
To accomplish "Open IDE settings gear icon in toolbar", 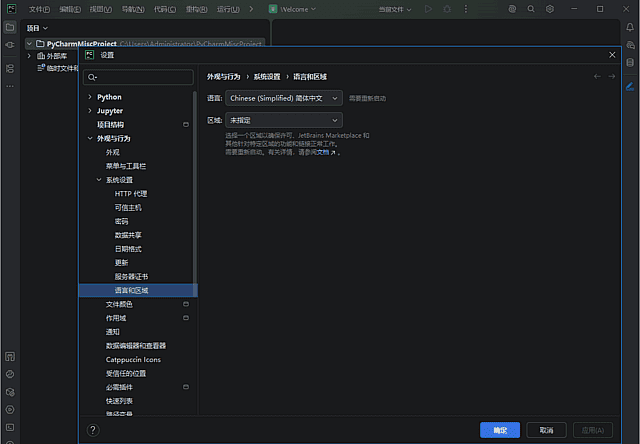I will [550, 9].
